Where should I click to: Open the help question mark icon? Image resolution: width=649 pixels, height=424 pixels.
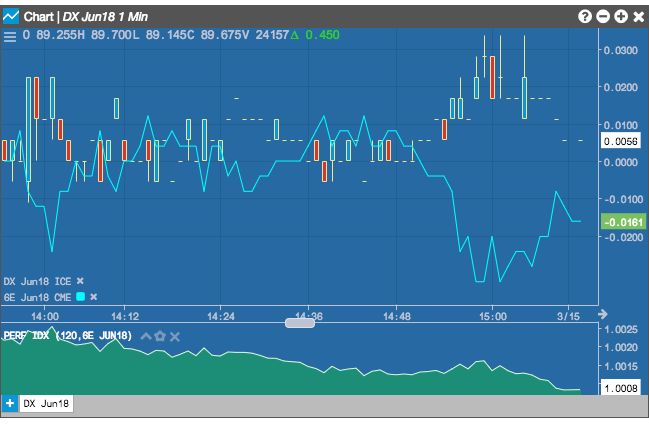(585, 17)
